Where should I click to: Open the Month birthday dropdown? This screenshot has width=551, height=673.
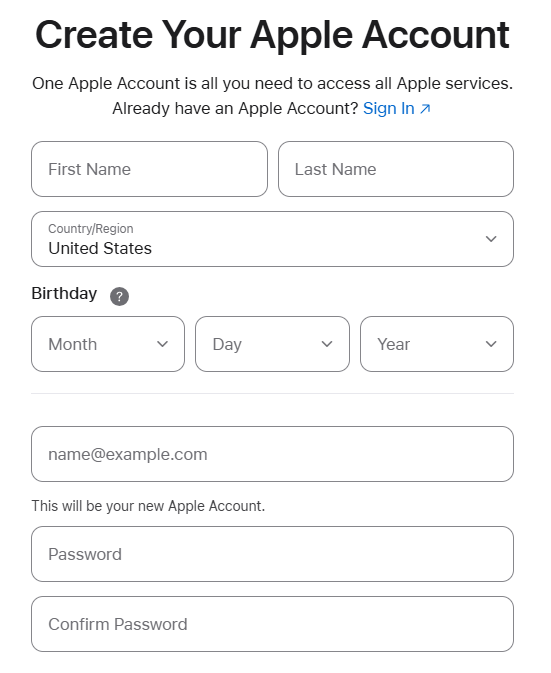[108, 344]
